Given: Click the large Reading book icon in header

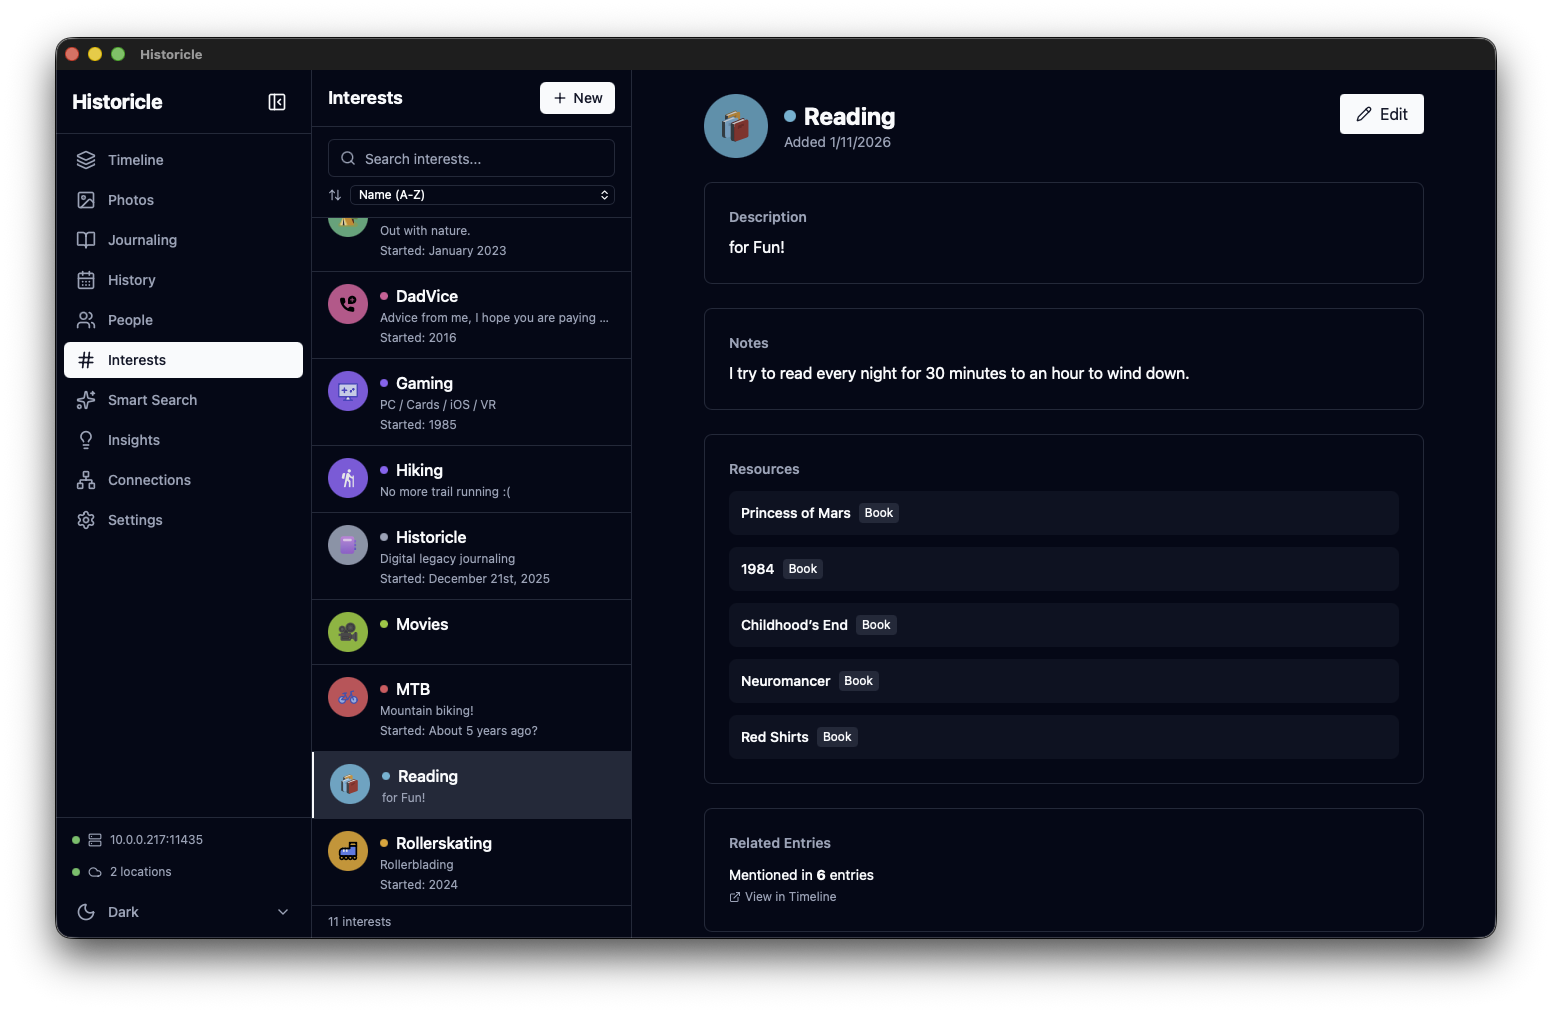Looking at the screenshot, I should [736, 126].
